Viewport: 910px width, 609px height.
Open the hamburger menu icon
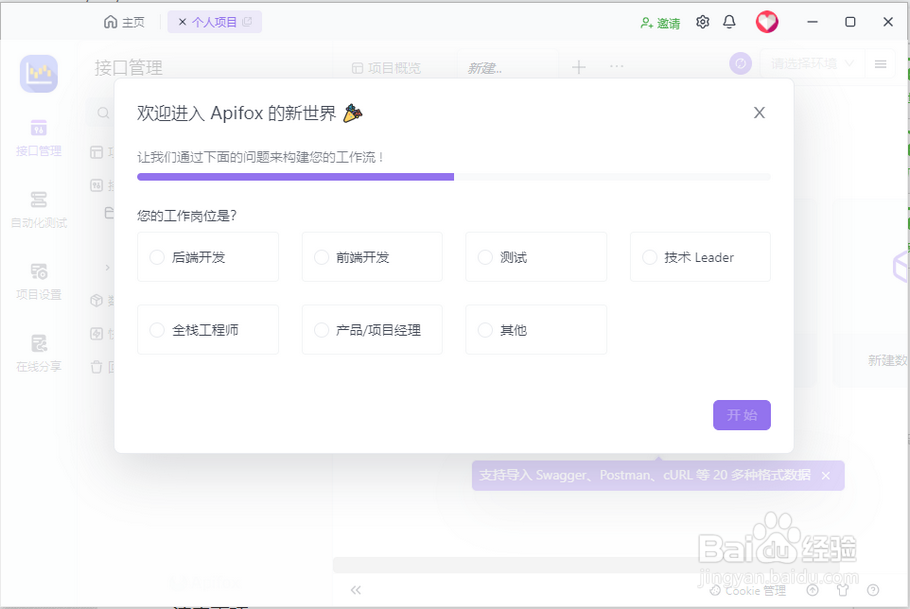tap(880, 64)
